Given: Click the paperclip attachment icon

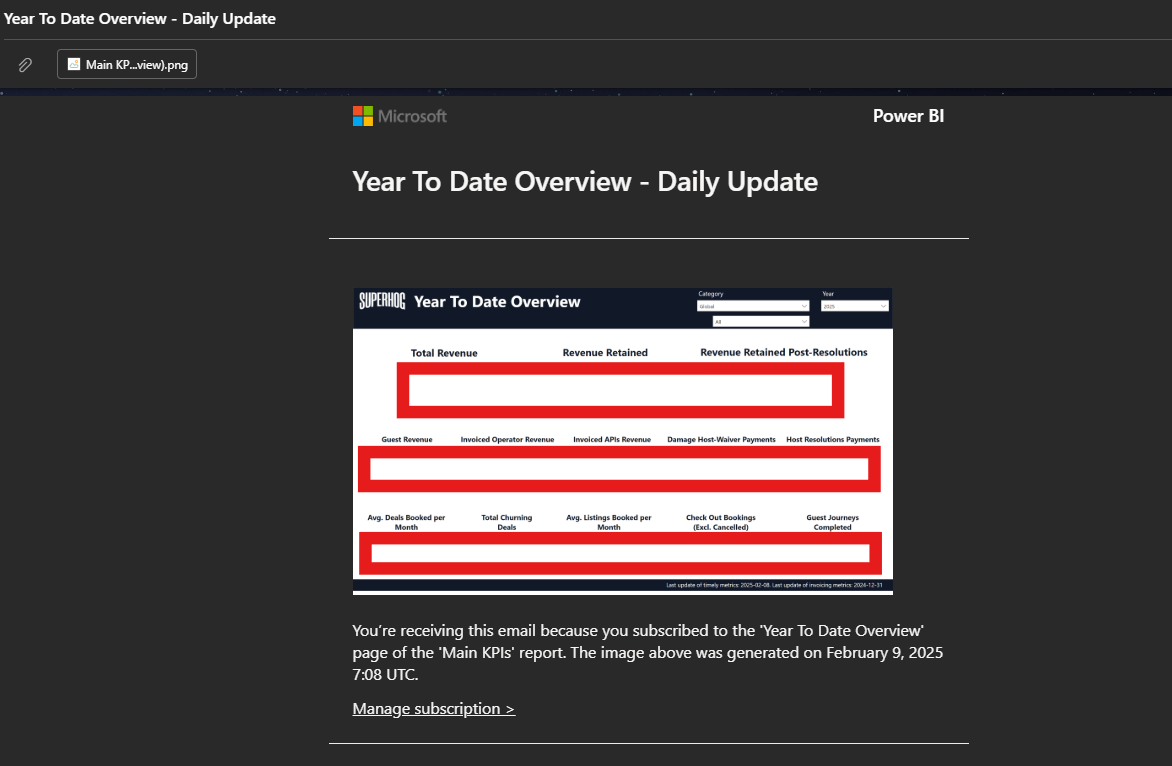Looking at the screenshot, I should (x=25, y=65).
